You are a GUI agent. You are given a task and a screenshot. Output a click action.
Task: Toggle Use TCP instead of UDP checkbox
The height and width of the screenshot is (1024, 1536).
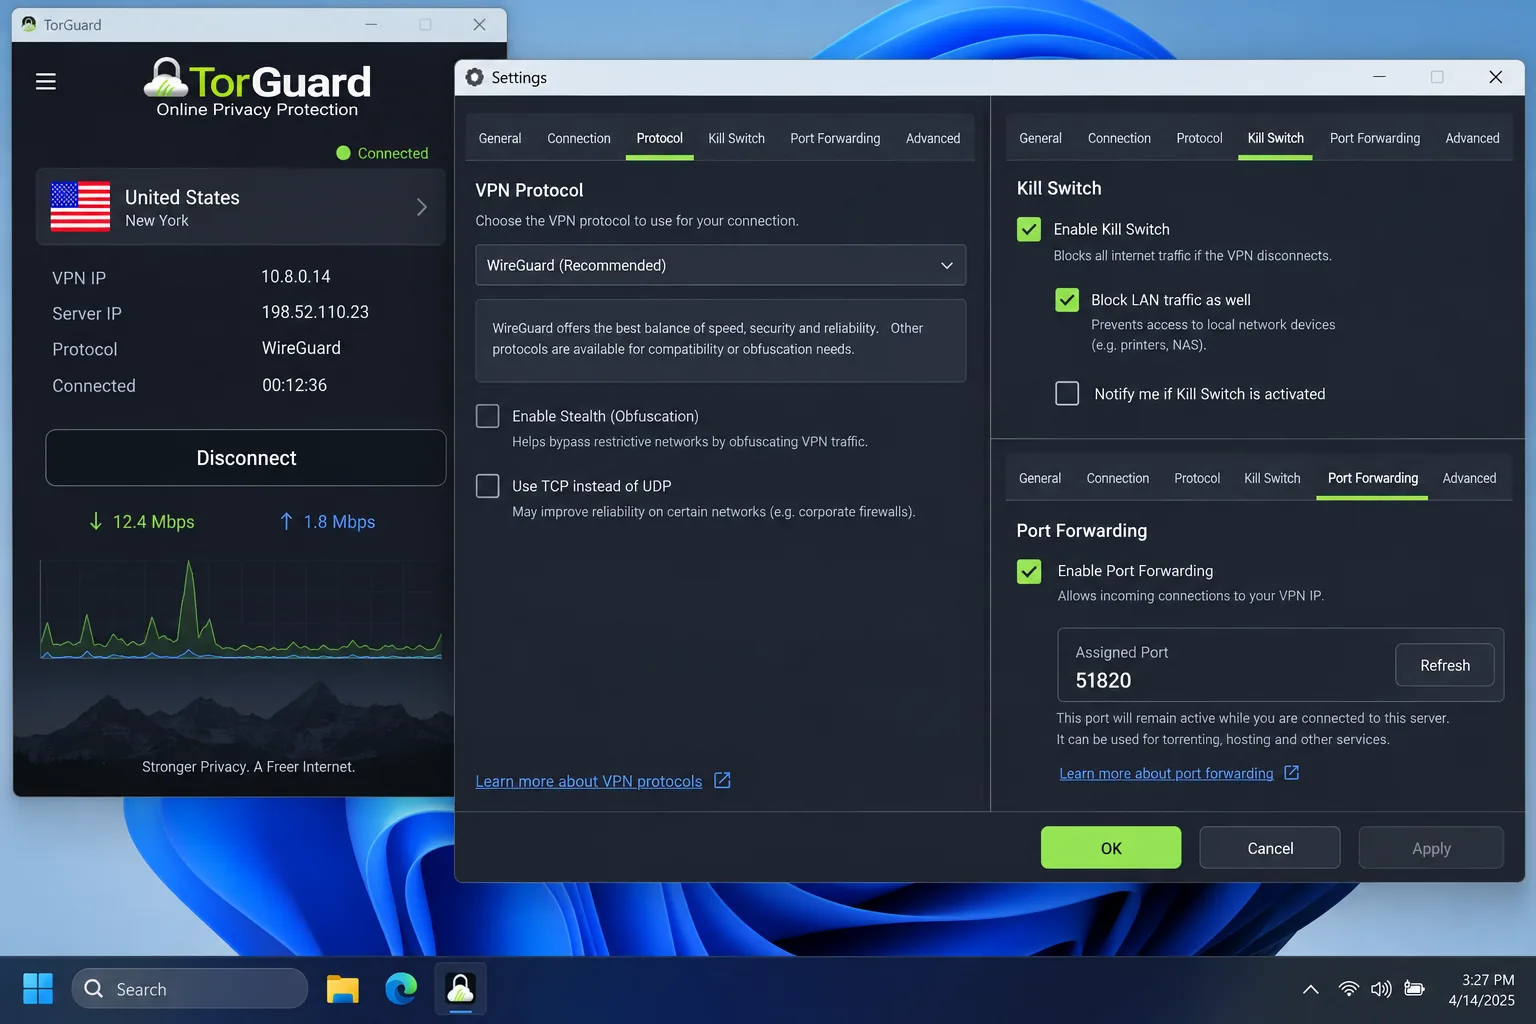coord(488,486)
